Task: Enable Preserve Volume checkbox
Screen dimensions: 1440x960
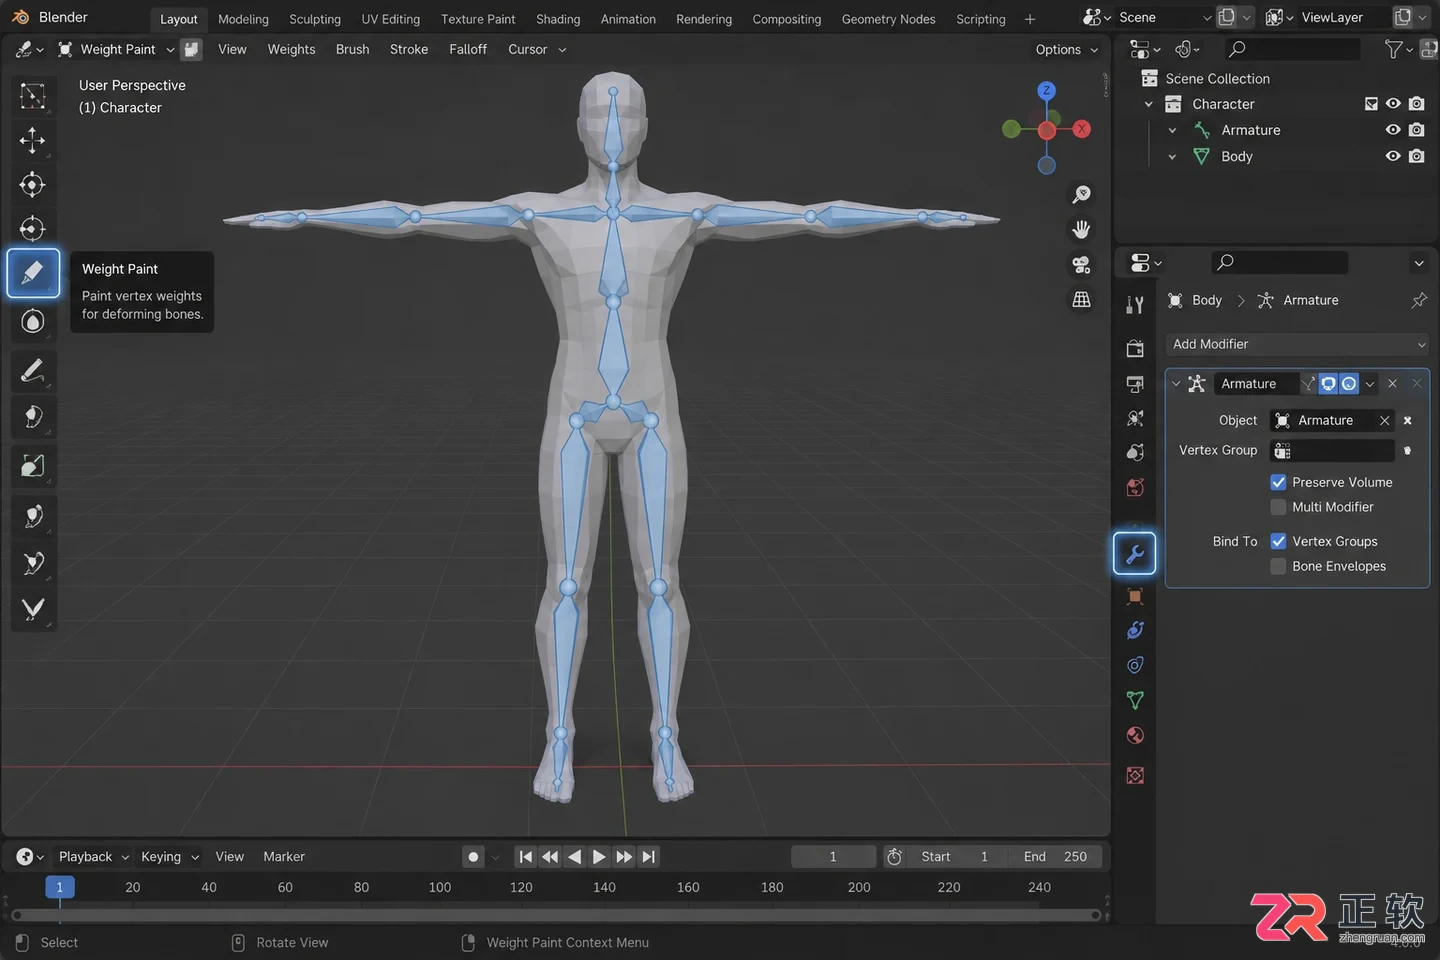Action: (x=1278, y=482)
